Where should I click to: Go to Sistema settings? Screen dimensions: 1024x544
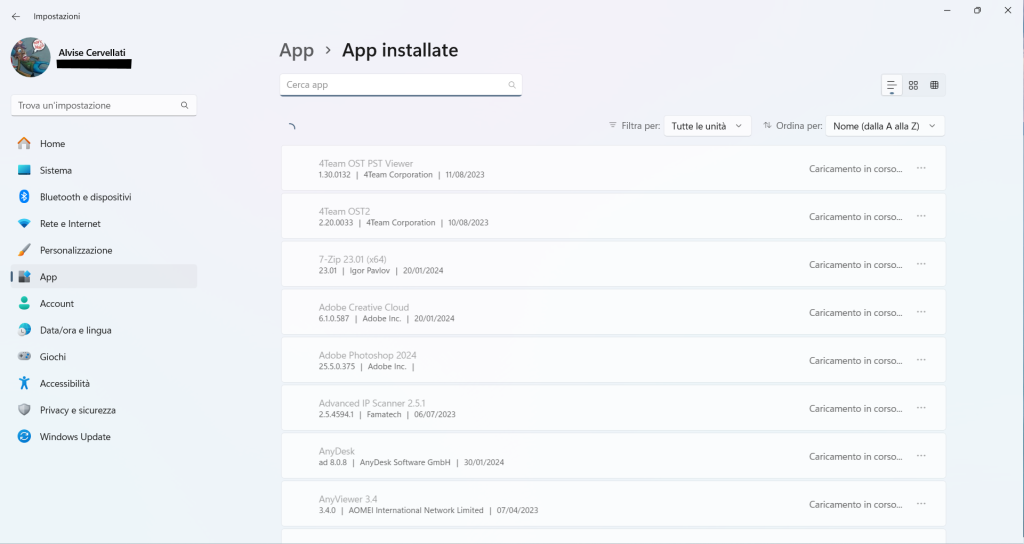point(55,170)
